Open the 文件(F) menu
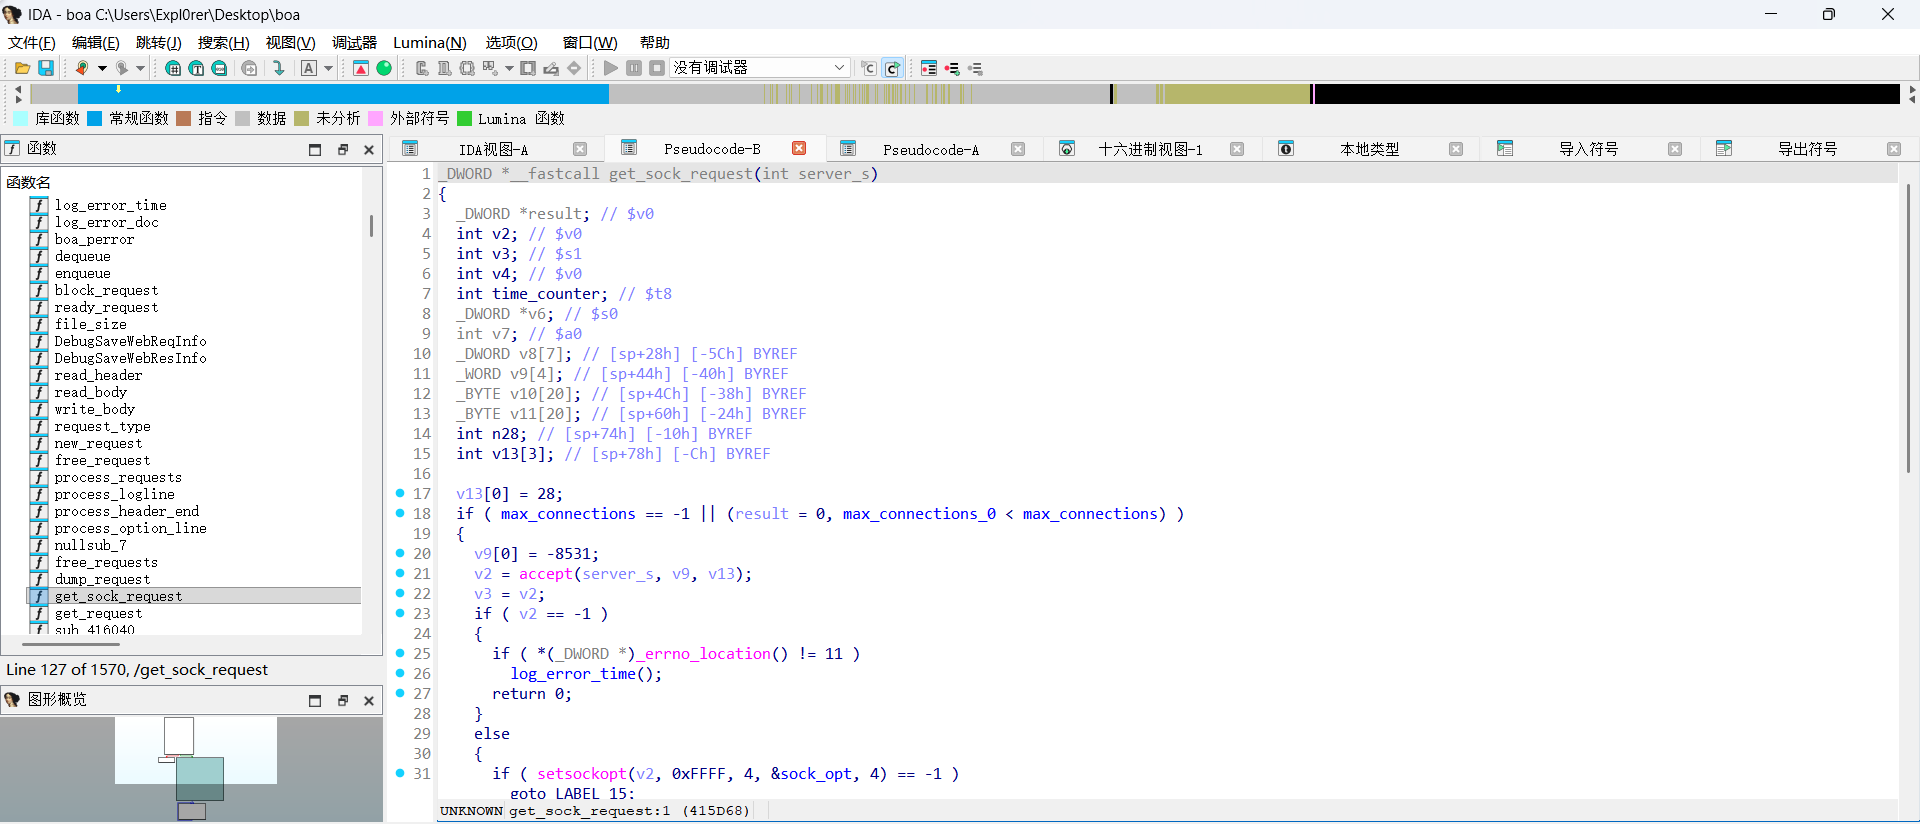The width and height of the screenshot is (1920, 824). pos(32,42)
